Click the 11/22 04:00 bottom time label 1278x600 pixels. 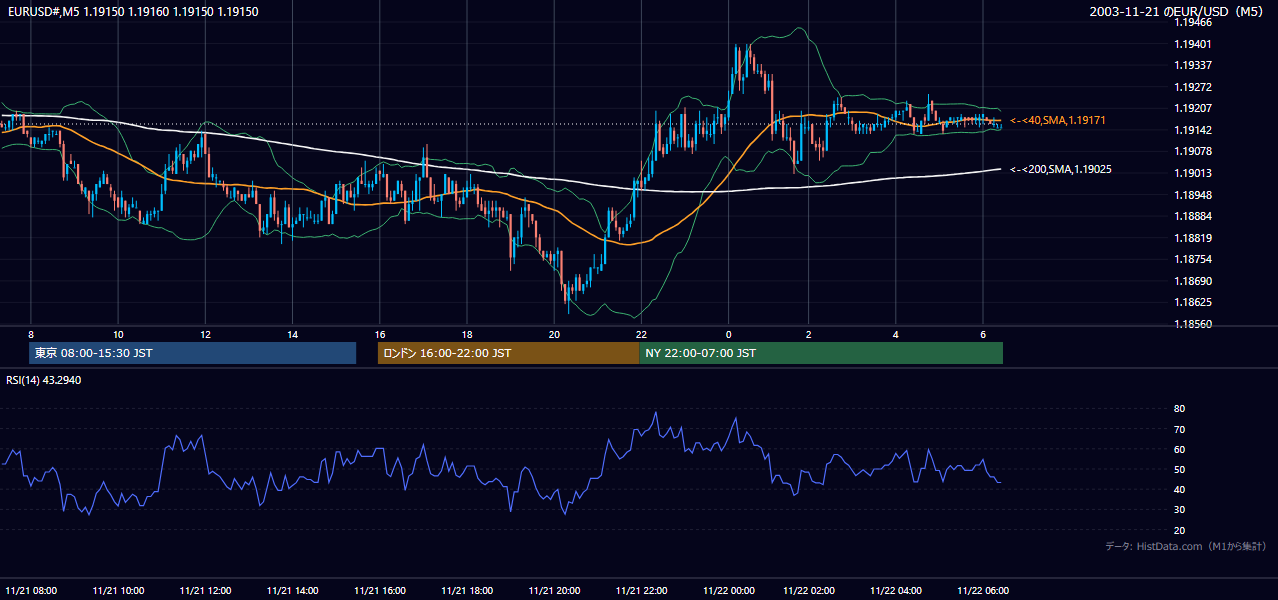point(895,591)
